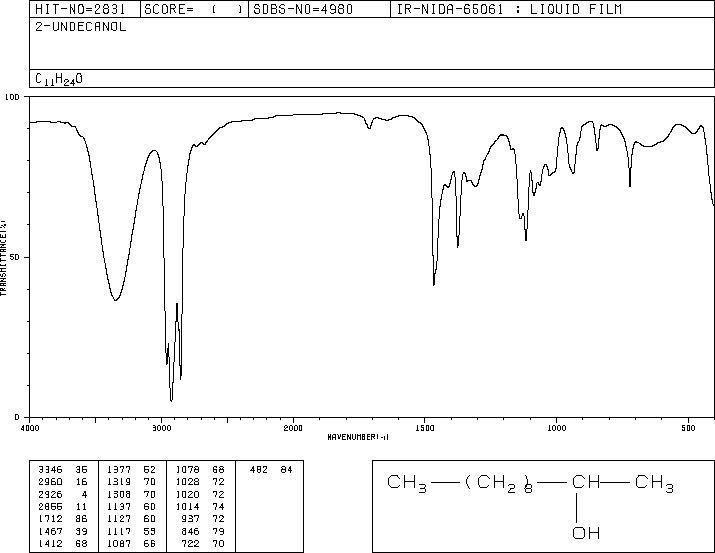Click peak value 1137 in the table

(119, 506)
